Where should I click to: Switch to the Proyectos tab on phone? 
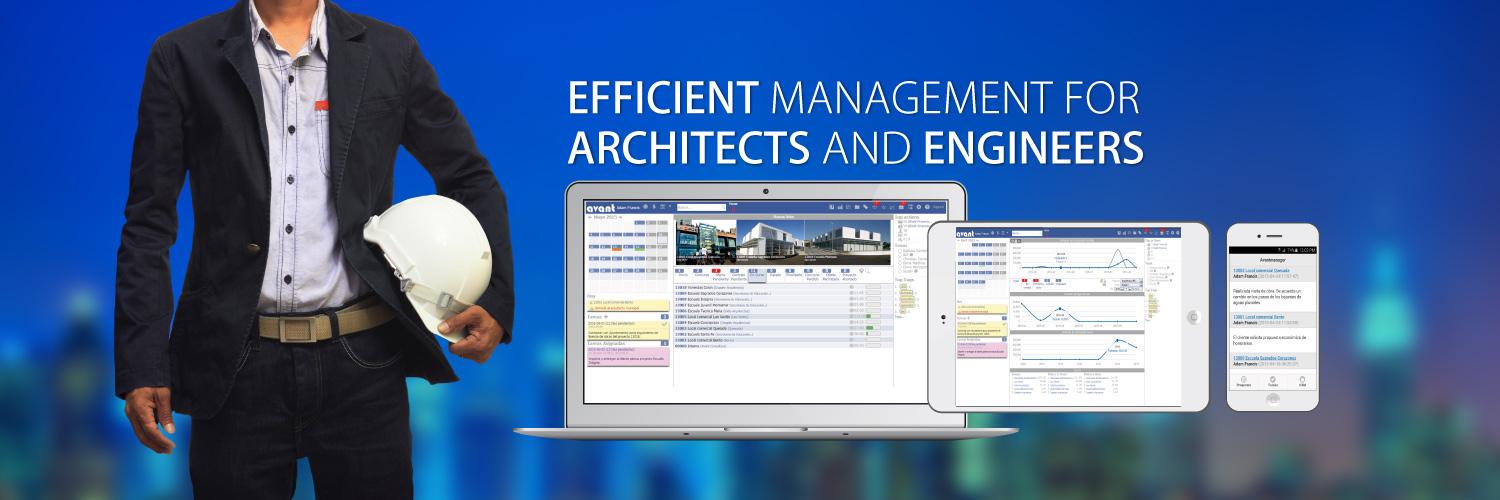click(1244, 381)
